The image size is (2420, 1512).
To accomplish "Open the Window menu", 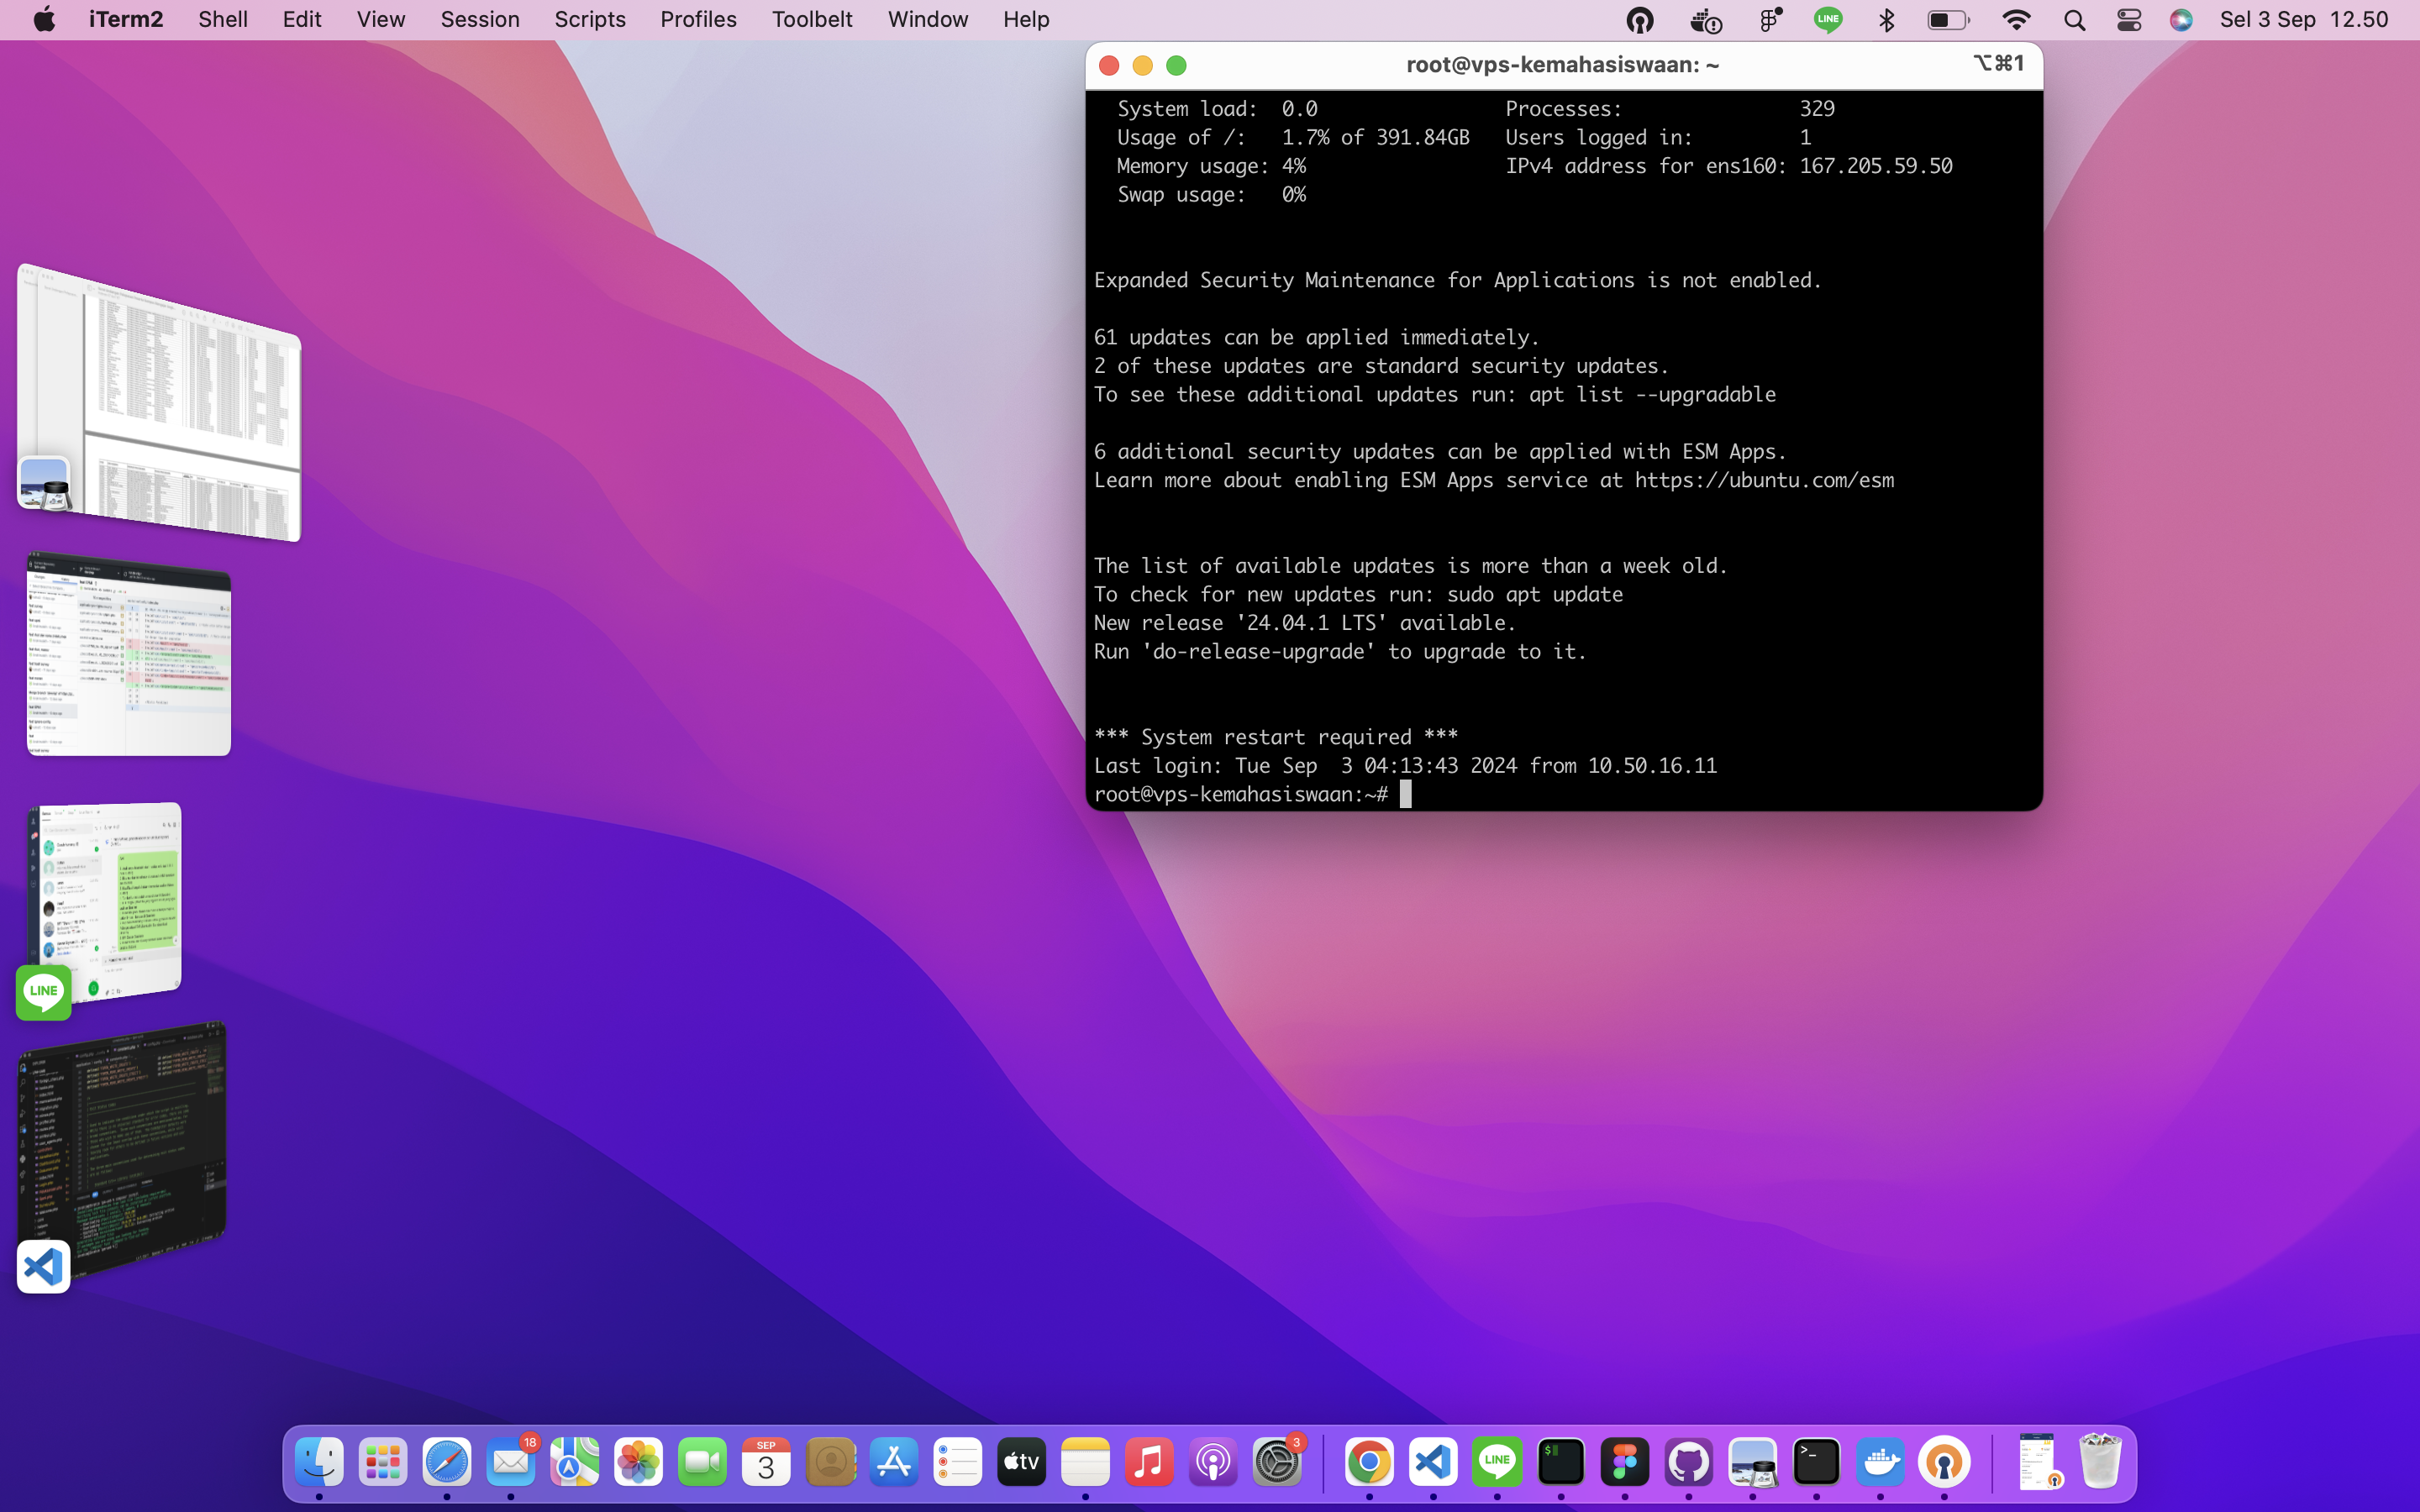I will (x=928, y=19).
